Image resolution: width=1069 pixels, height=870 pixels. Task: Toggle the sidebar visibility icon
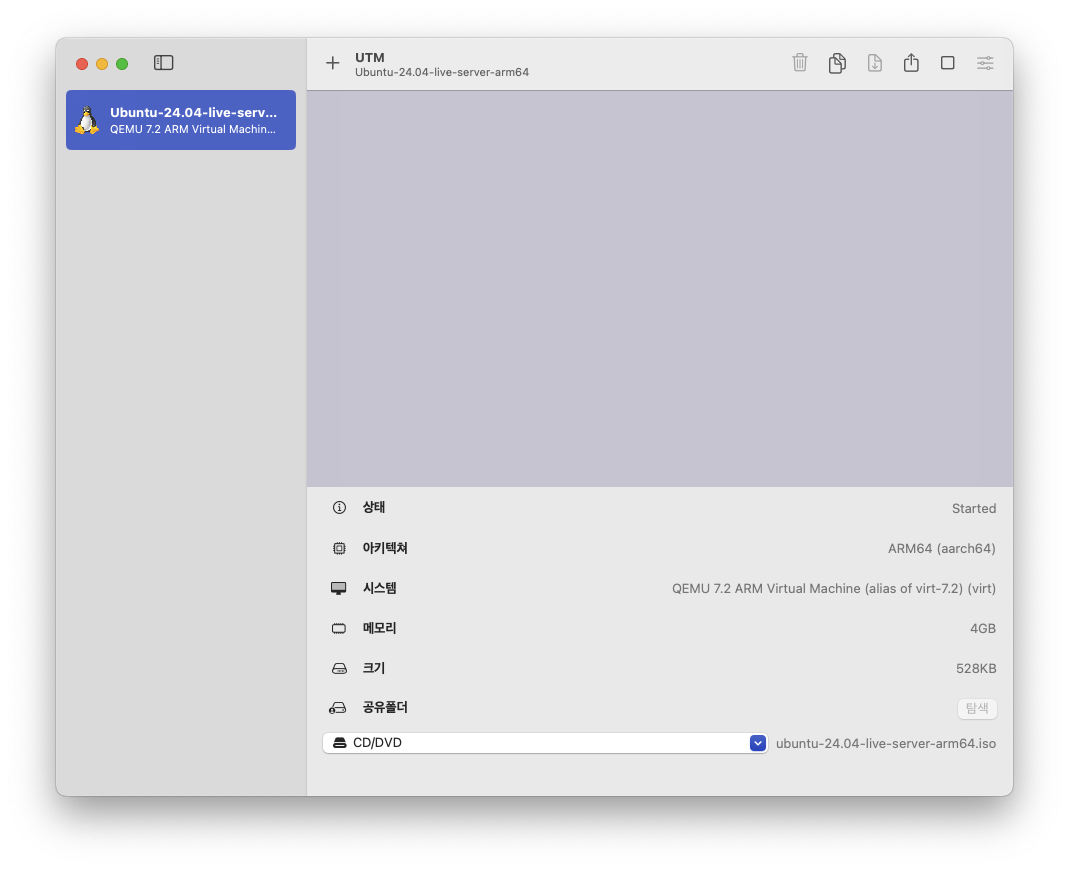[164, 63]
